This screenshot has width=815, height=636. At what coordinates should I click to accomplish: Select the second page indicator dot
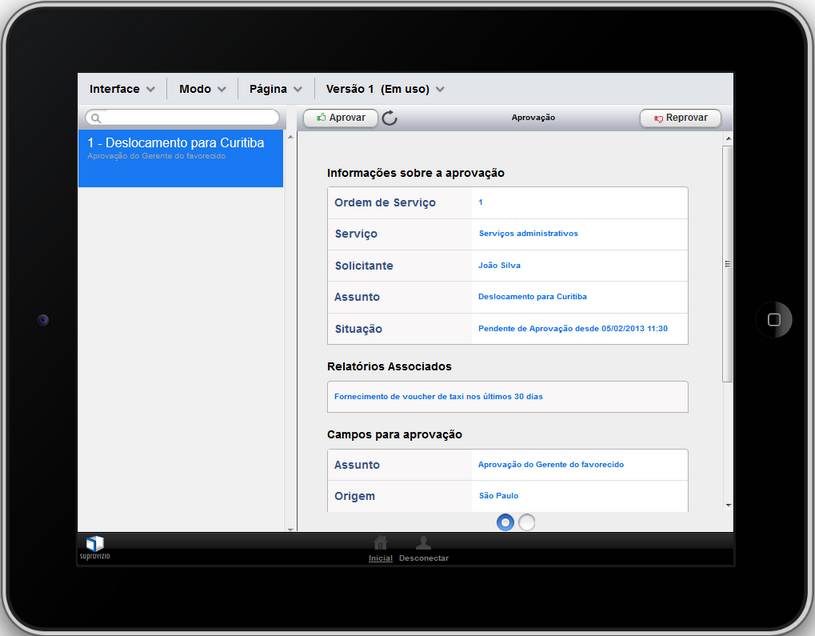pyautogui.click(x=527, y=522)
